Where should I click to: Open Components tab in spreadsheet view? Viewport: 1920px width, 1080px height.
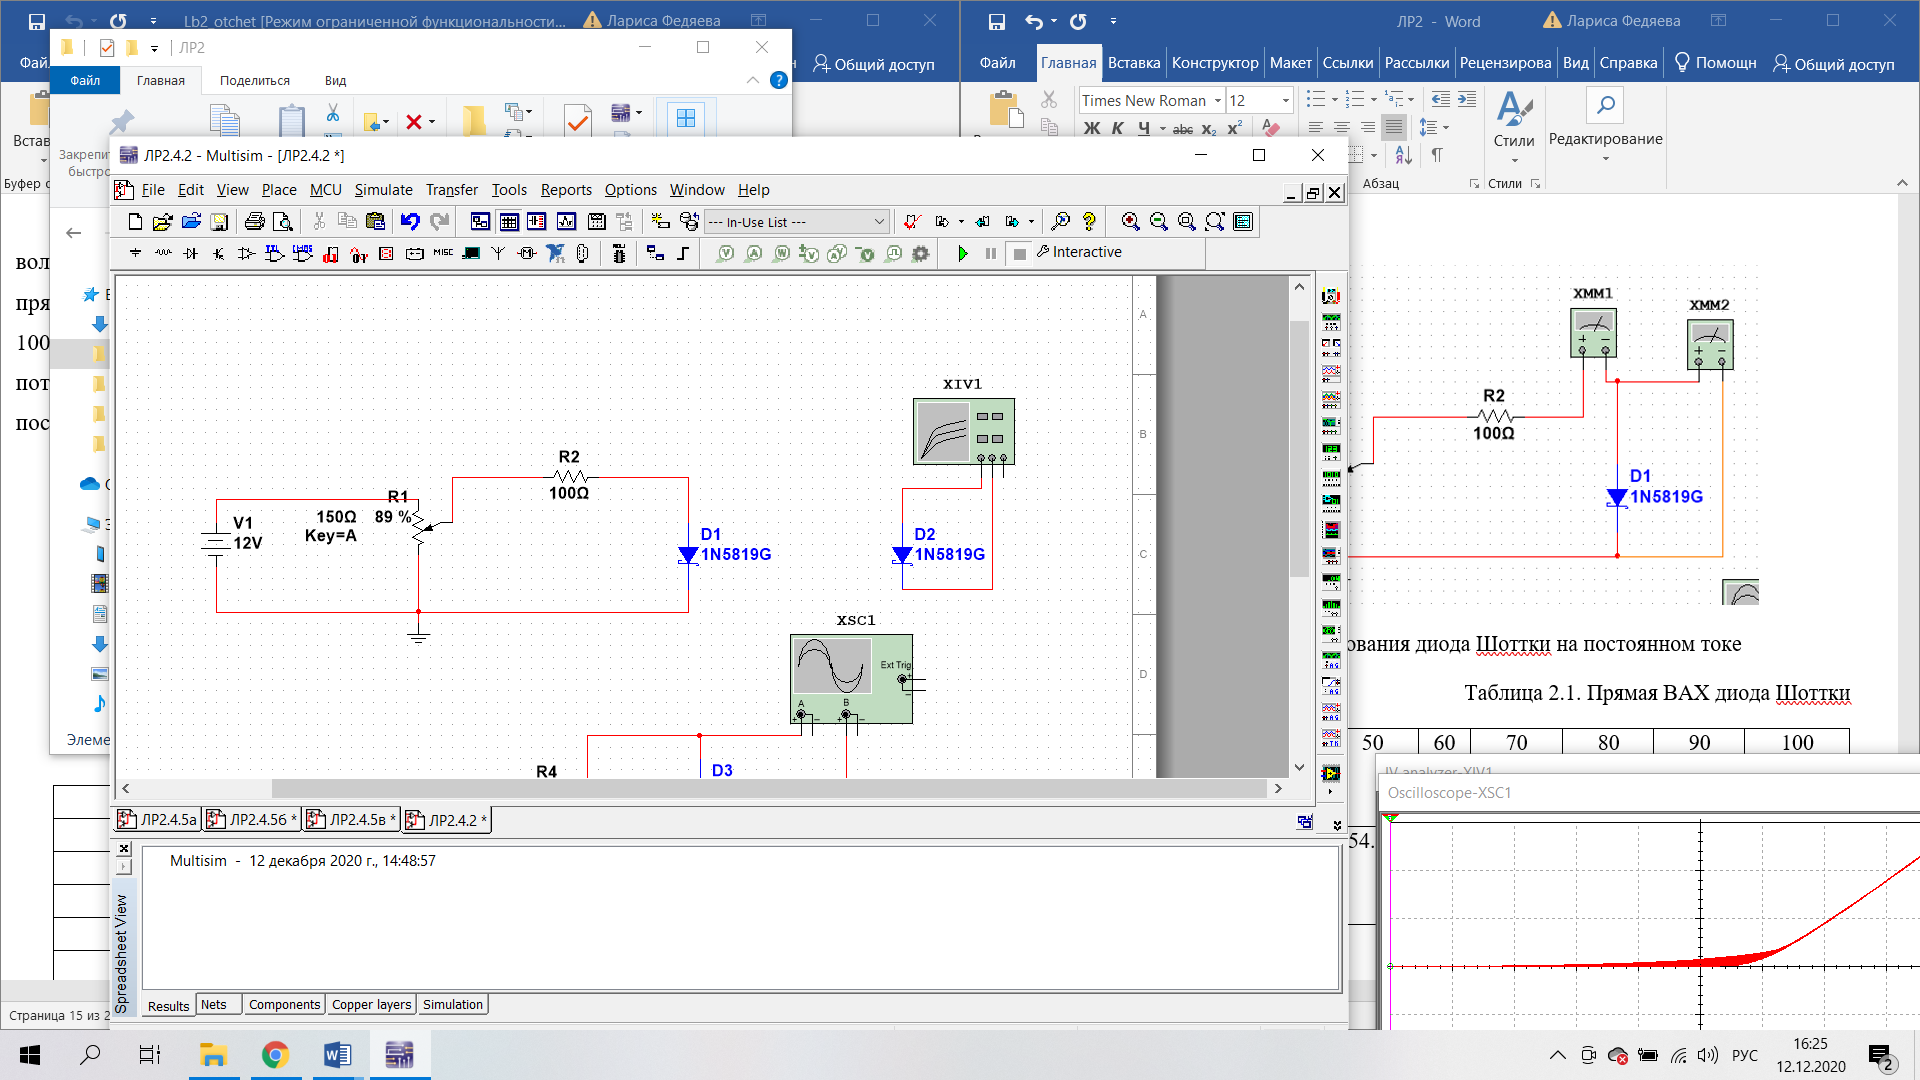[x=284, y=1005]
